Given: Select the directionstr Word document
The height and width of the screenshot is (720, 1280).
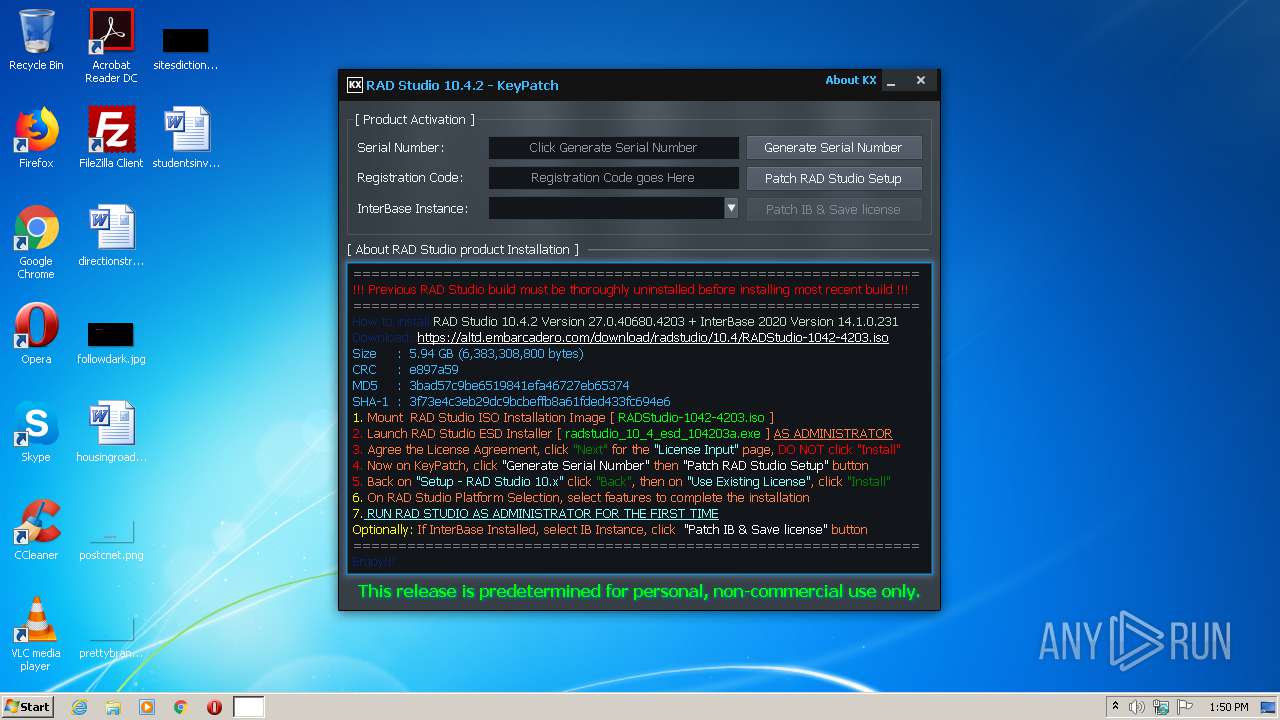Looking at the screenshot, I should pos(111,236).
